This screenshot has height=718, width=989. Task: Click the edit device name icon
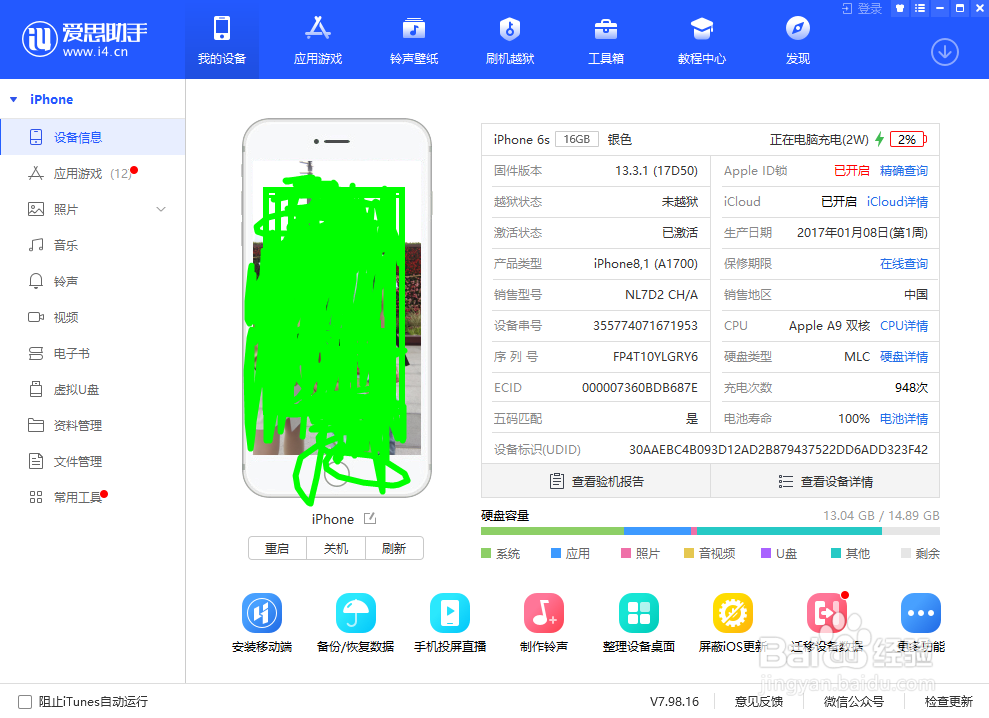point(370,519)
